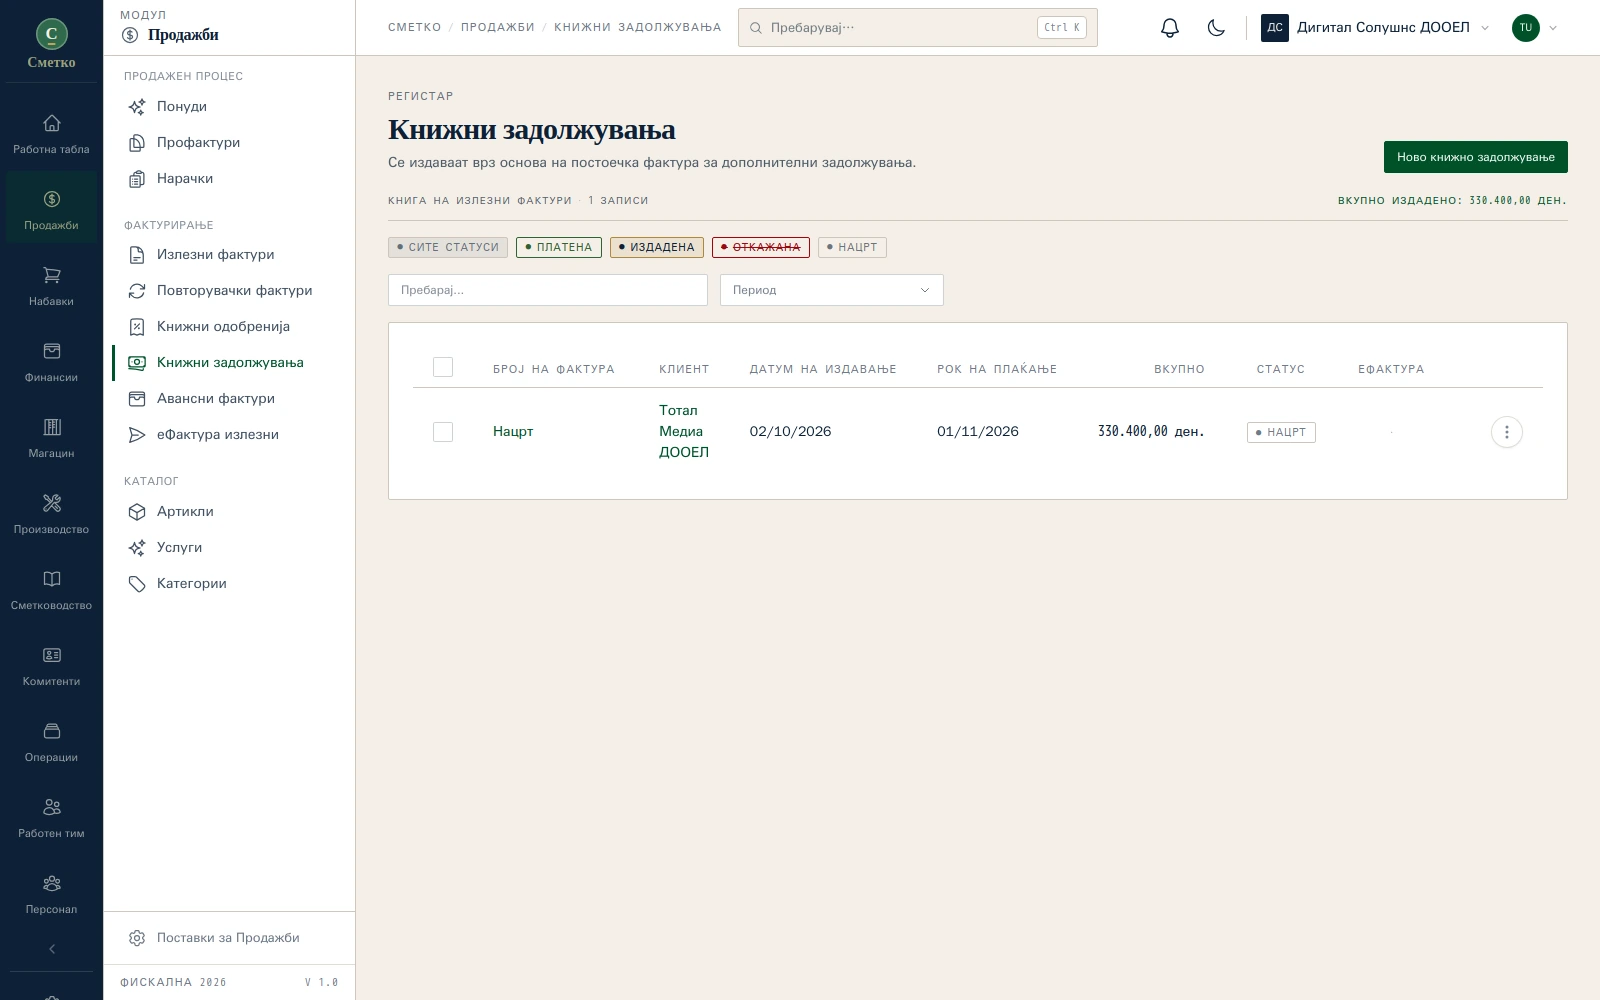Open the notifications bell
The width and height of the screenshot is (1600, 1000).
tap(1170, 28)
